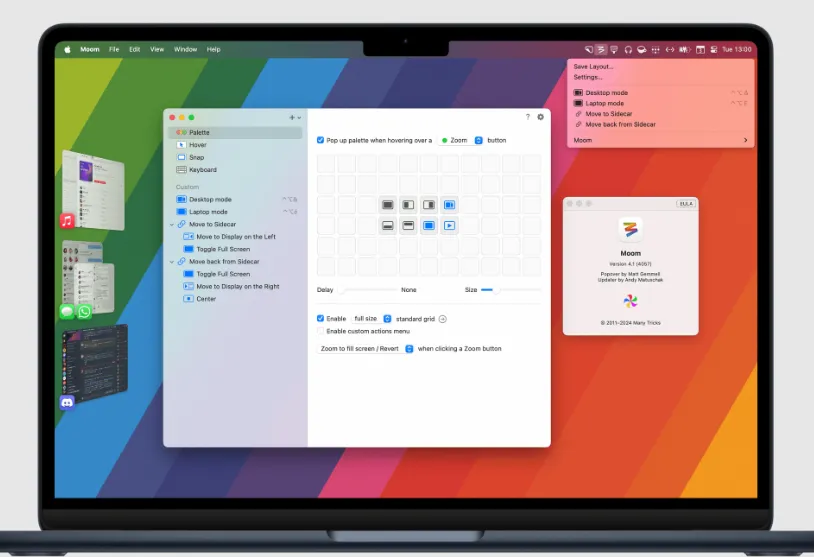
Task: Click the standard grid arrow button
Action: pos(443,319)
